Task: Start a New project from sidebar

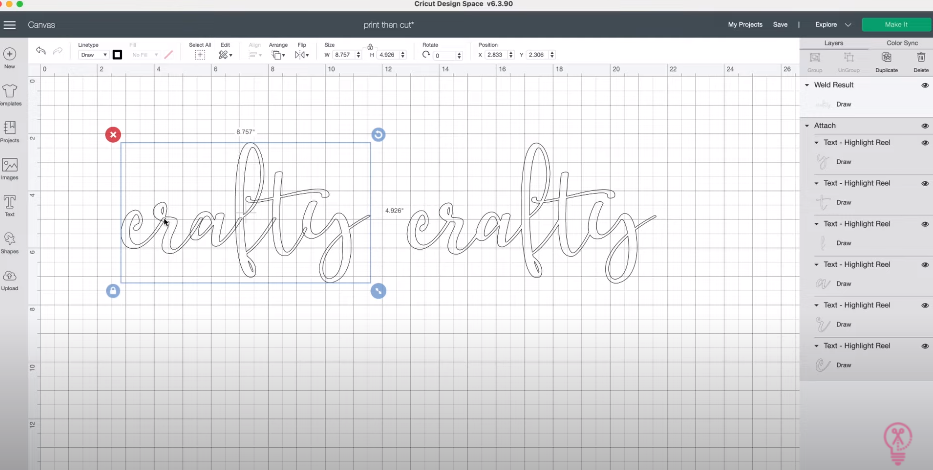Action: 10,58
